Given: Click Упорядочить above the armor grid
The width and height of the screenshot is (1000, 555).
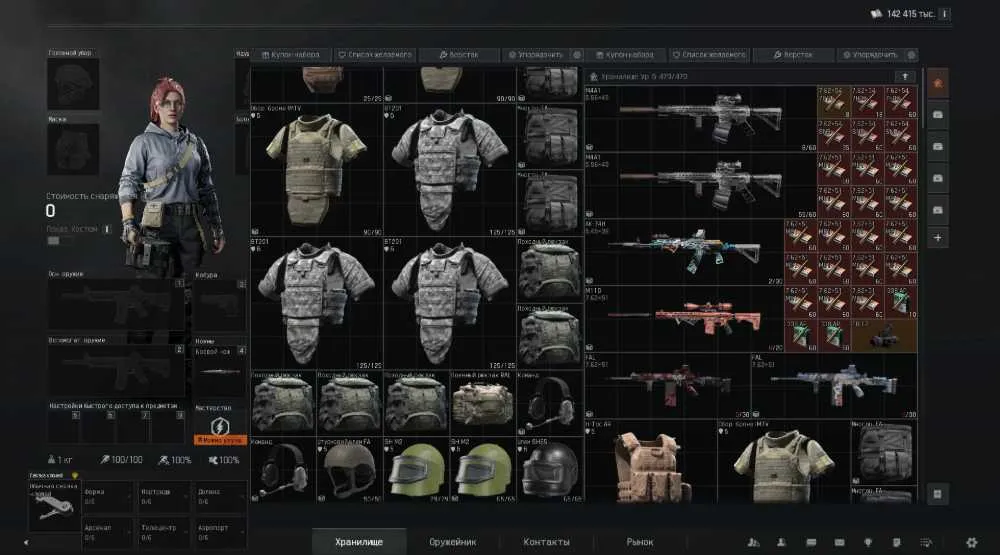Looking at the screenshot, I should (536, 55).
